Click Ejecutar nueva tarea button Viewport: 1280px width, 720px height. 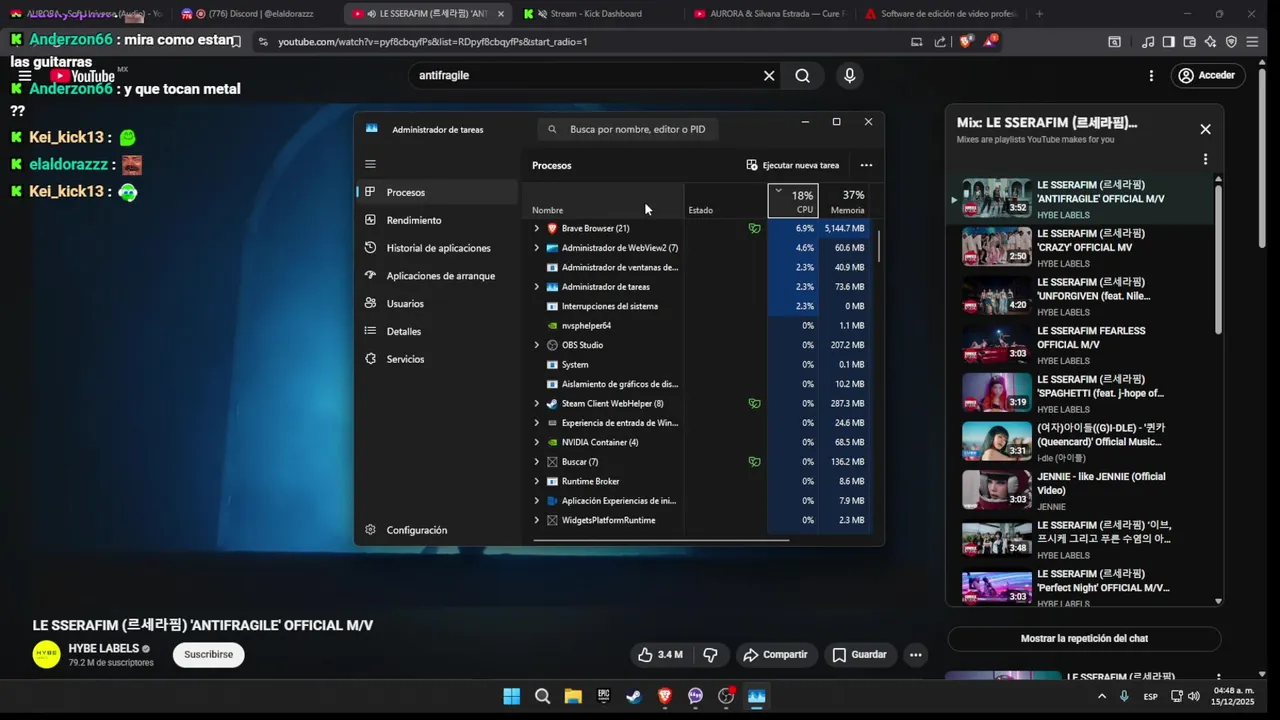pyautogui.click(x=793, y=165)
